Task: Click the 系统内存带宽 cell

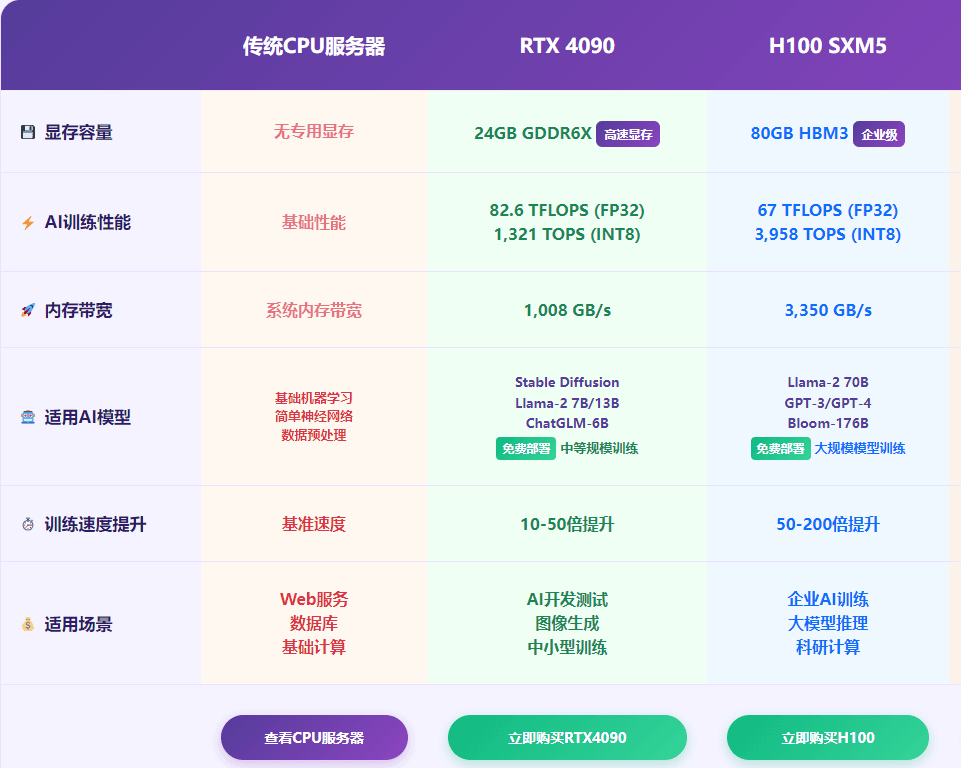Action: coord(314,310)
